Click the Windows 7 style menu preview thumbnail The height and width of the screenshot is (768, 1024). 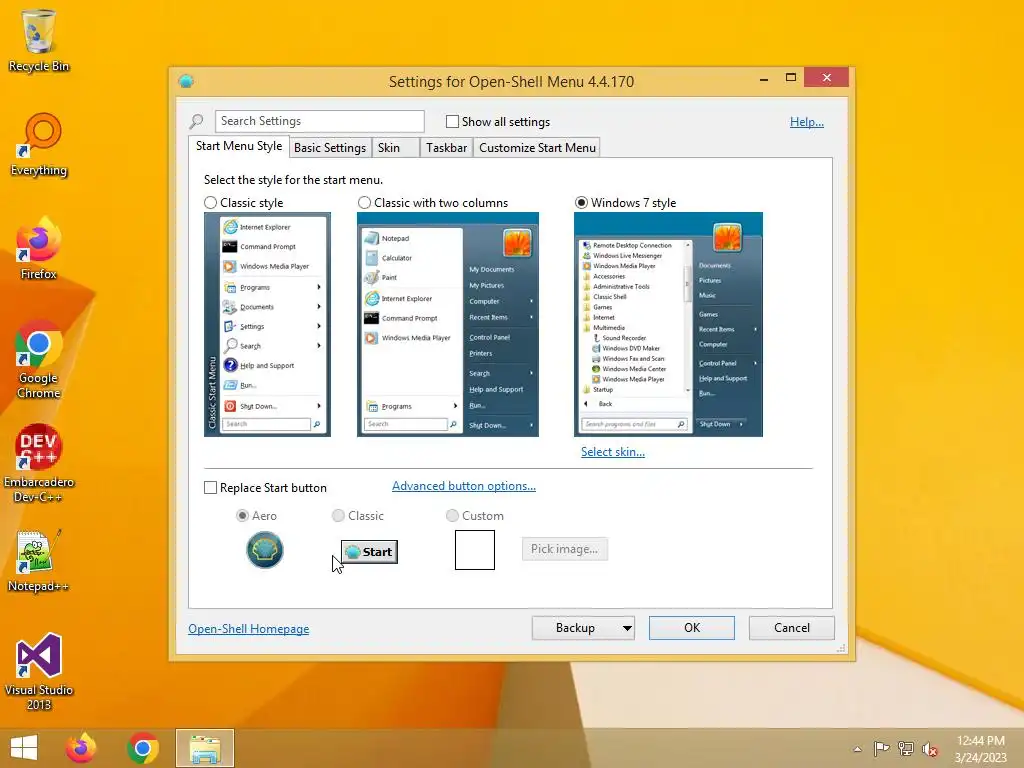click(x=669, y=325)
